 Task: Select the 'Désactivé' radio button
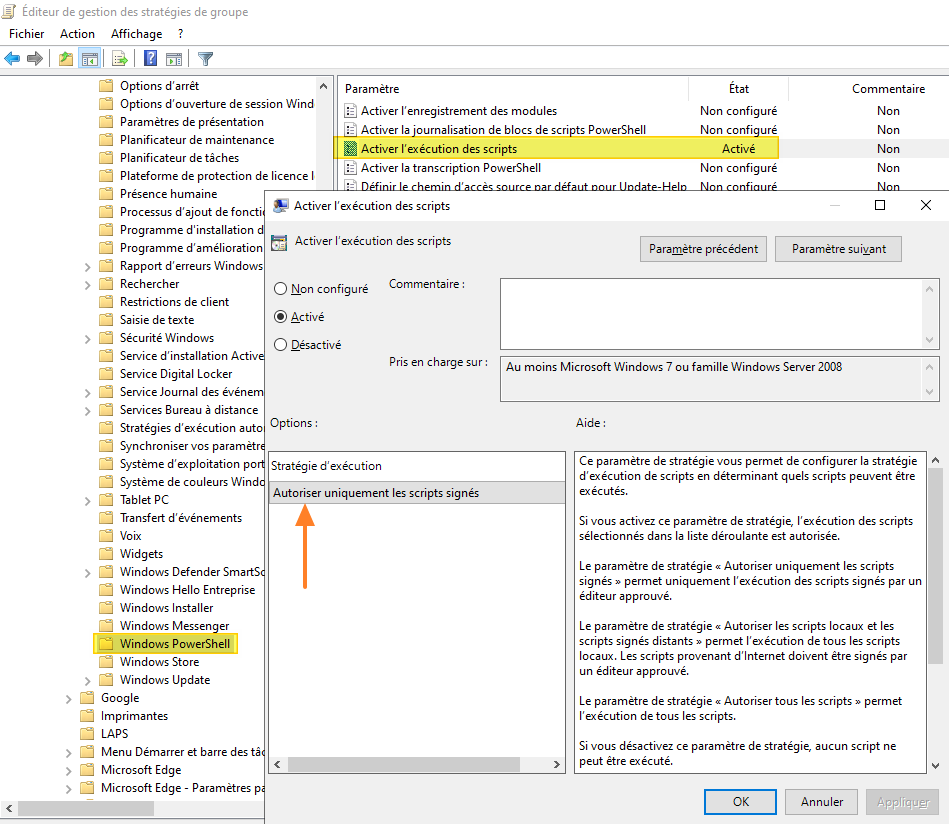tap(283, 344)
